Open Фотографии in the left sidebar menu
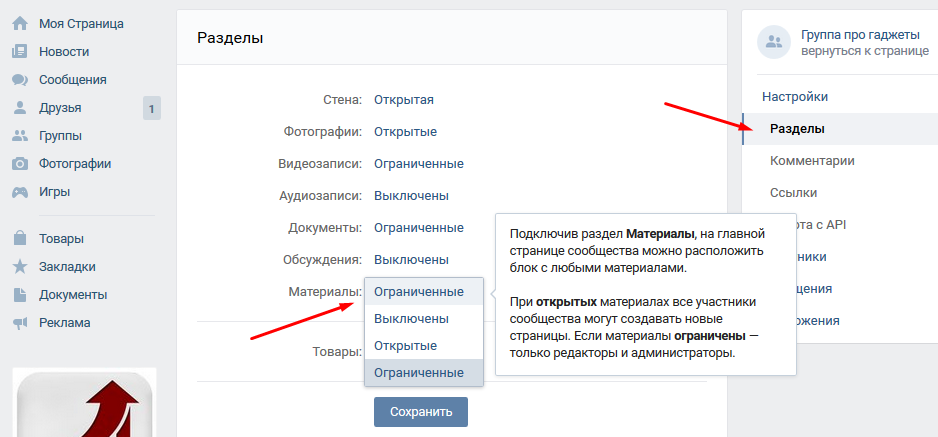The width and height of the screenshot is (938, 437). [x=75, y=164]
